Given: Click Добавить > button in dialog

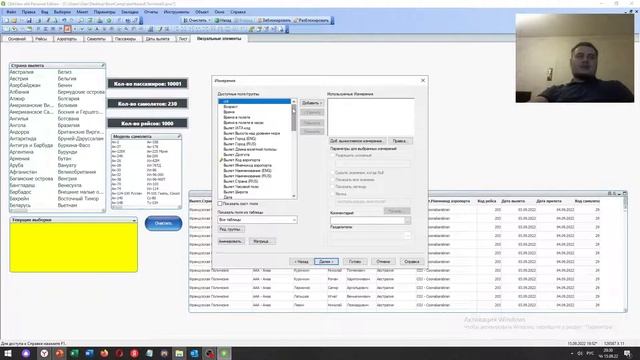Looking at the screenshot, I should (x=312, y=103).
